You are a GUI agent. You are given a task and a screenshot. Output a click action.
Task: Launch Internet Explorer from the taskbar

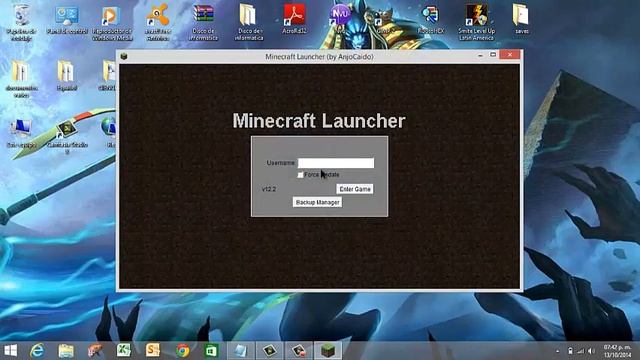[x=37, y=350]
